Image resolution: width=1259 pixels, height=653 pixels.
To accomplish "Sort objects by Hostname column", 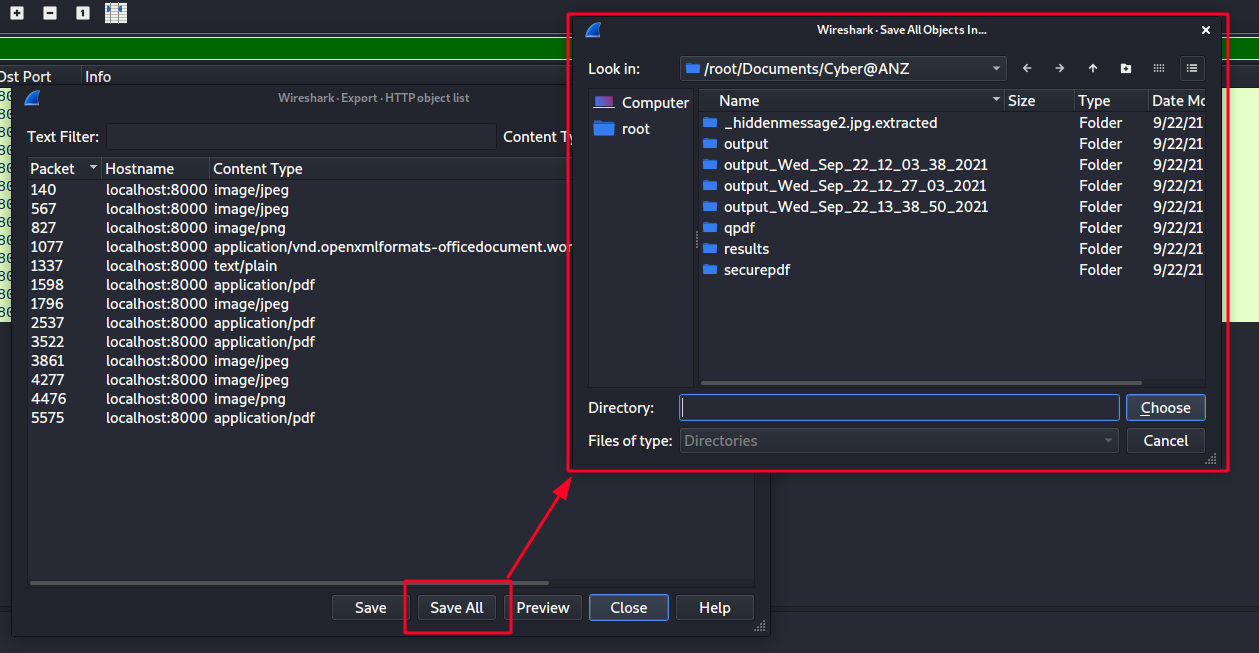I will tap(156, 168).
